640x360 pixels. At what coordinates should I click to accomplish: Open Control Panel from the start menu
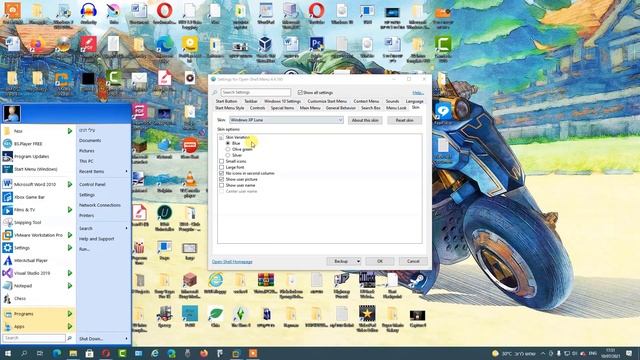[103, 184]
